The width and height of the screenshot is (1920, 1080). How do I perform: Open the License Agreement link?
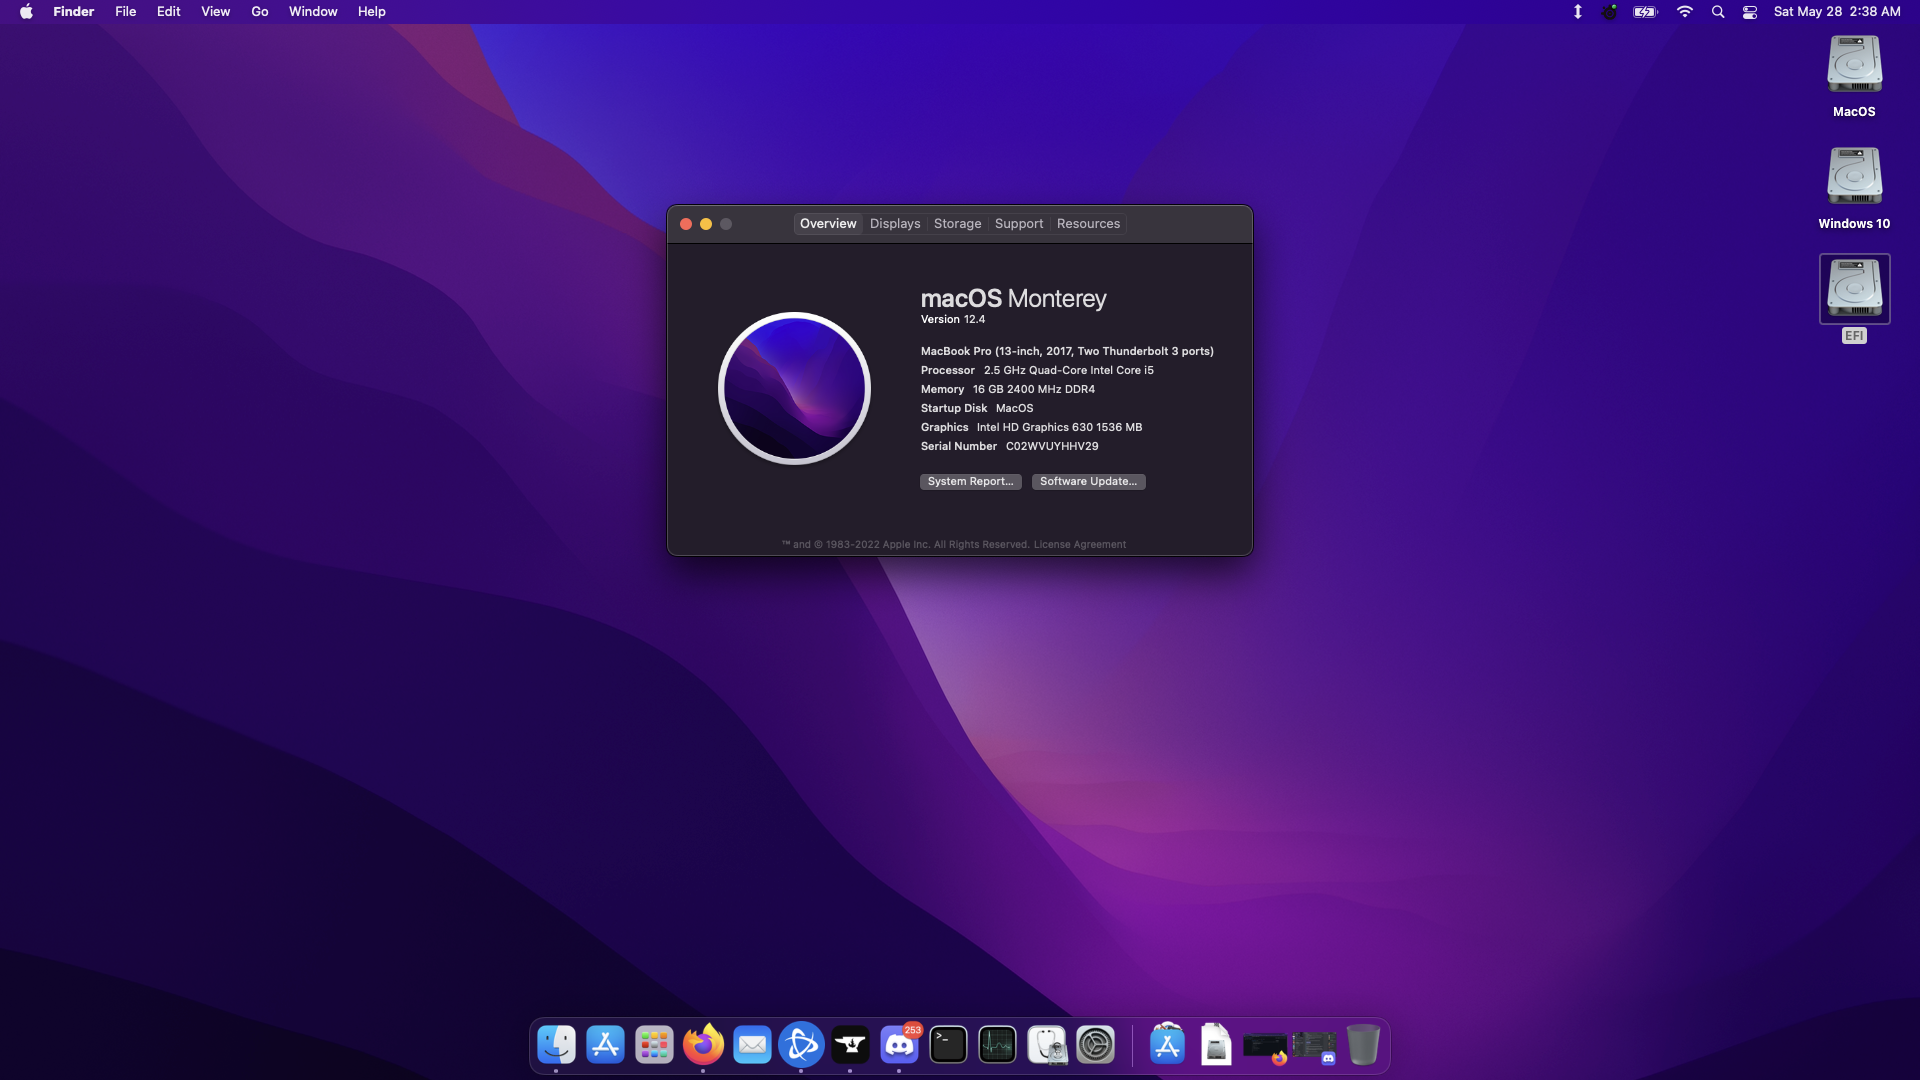coord(1079,545)
